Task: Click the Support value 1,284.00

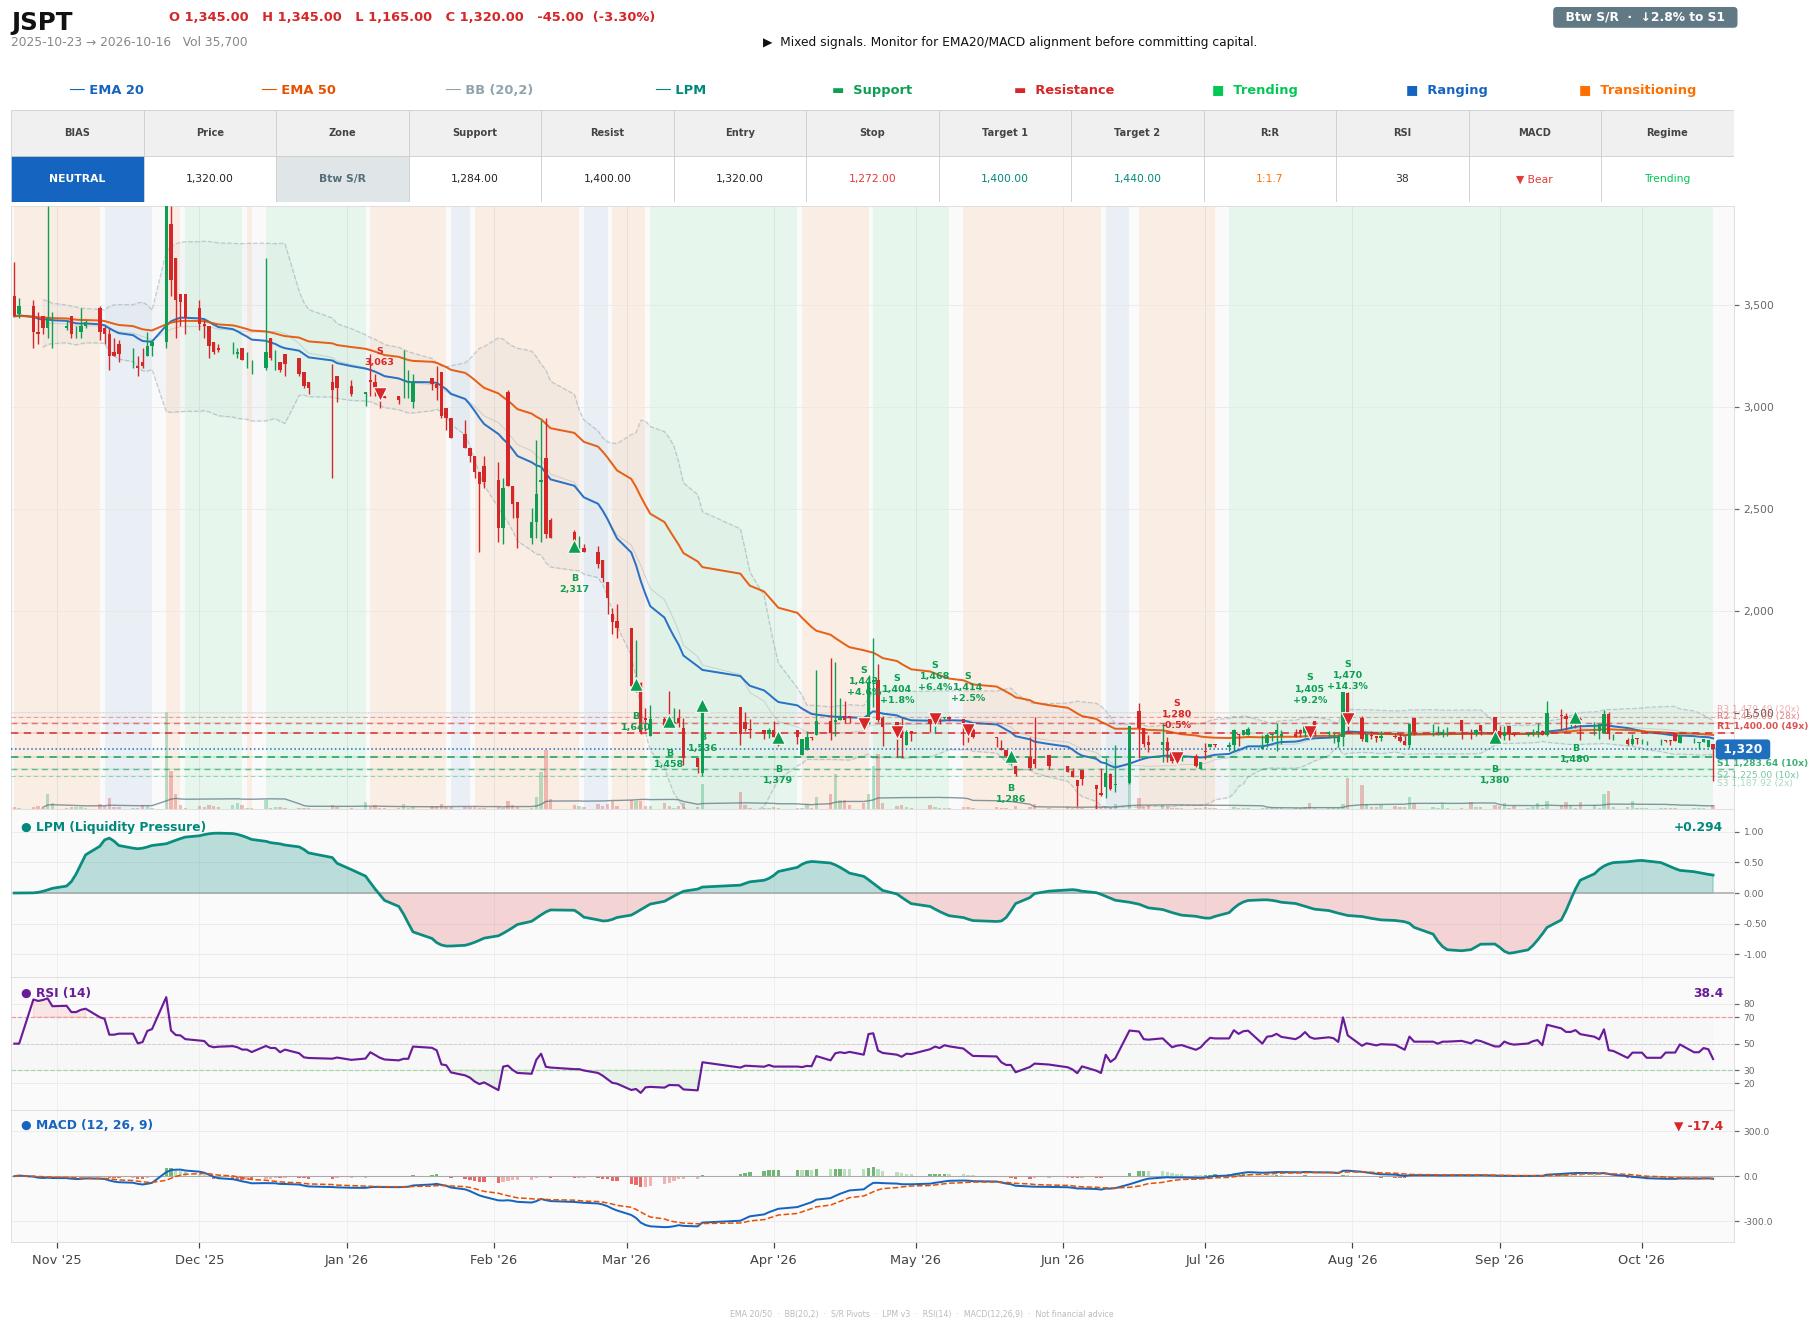Action: 475,179
